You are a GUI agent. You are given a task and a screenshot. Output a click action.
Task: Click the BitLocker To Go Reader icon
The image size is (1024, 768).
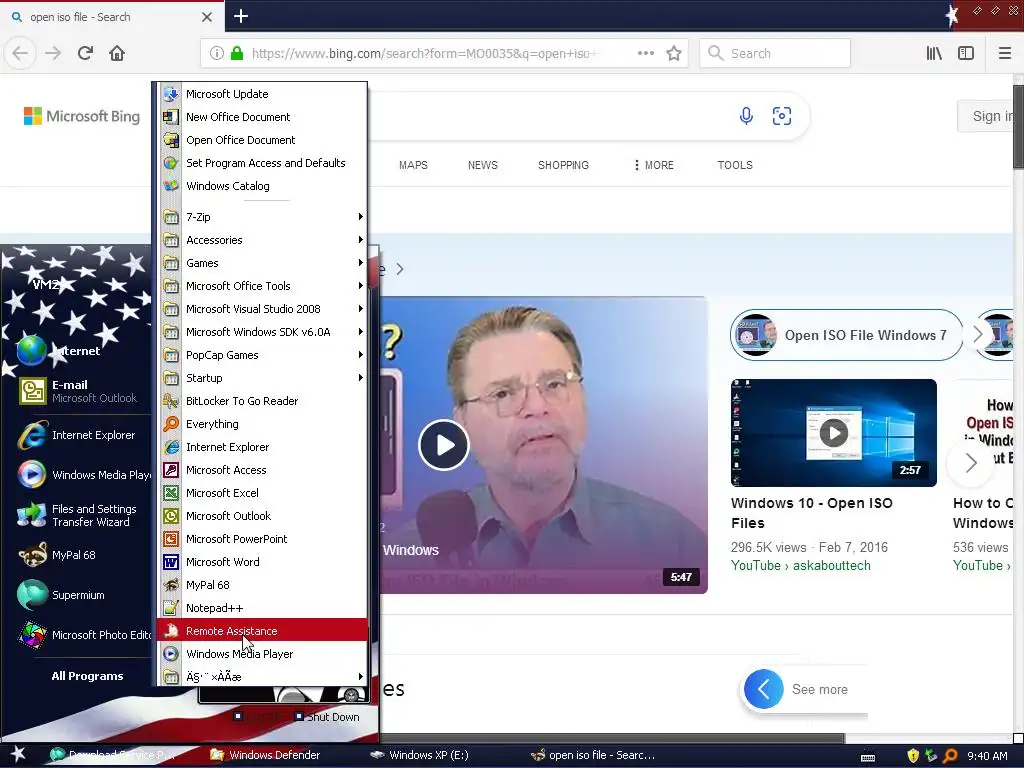(x=171, y=401)
